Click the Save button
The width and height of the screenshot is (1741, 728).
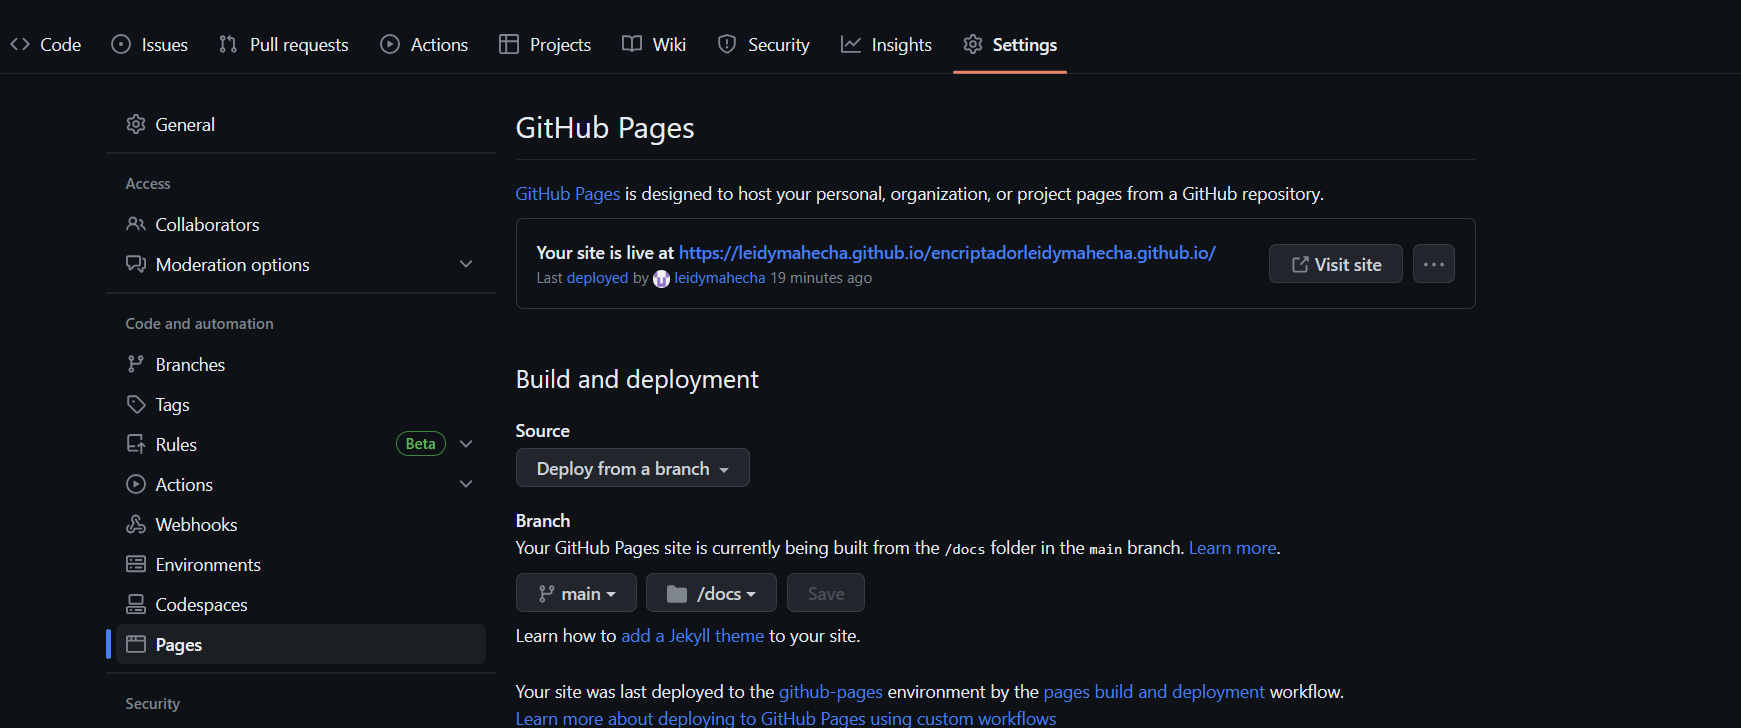(826, 593)
